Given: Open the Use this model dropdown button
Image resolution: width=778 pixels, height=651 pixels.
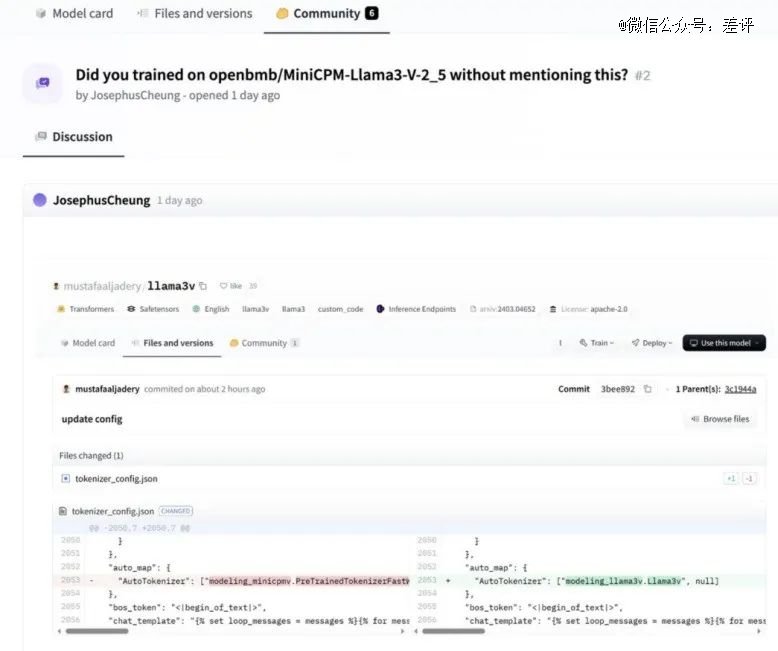Looking at the screenshot, I should (x=724, y=343).
